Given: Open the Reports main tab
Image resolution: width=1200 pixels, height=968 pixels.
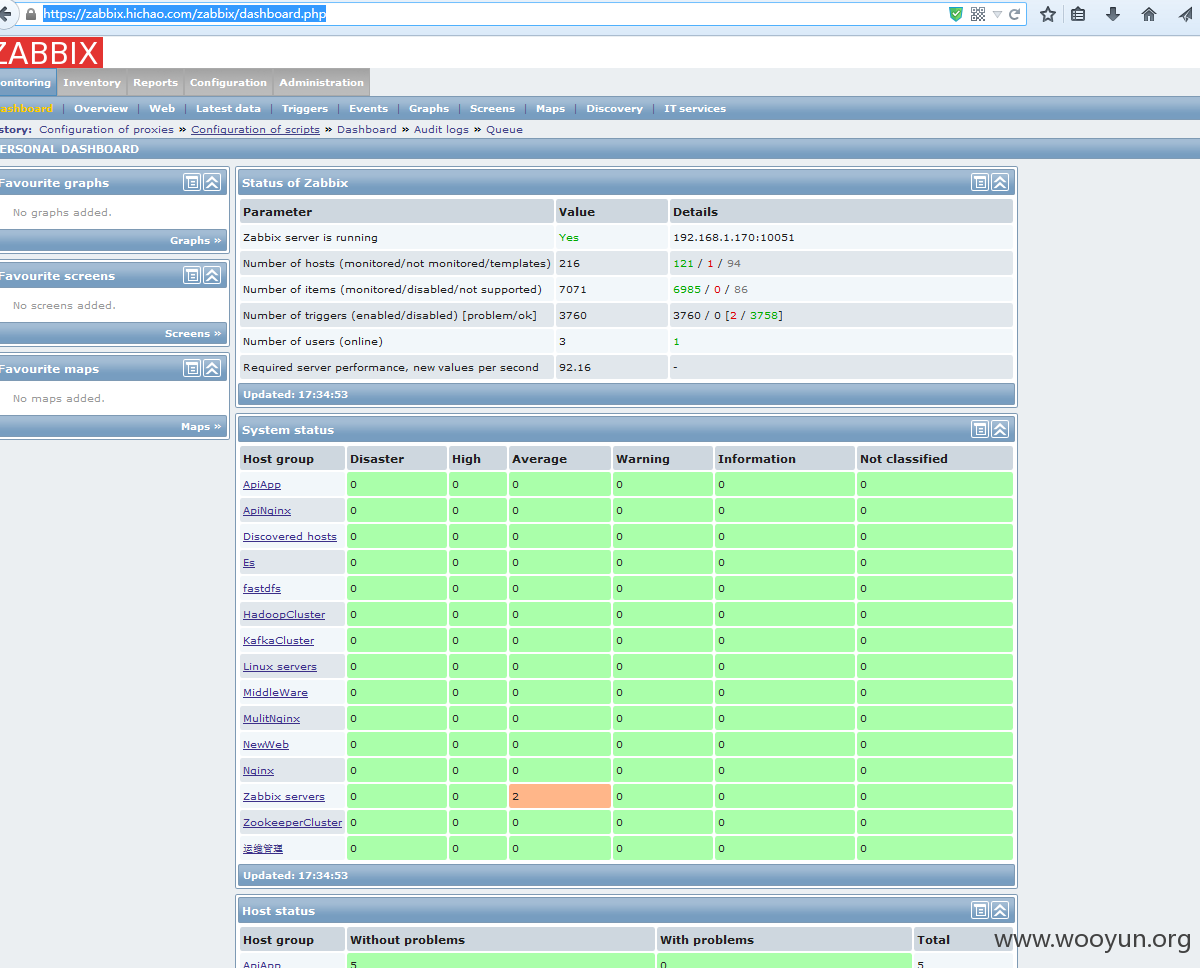Looking at the screenshot, I should tap(155, 83).
